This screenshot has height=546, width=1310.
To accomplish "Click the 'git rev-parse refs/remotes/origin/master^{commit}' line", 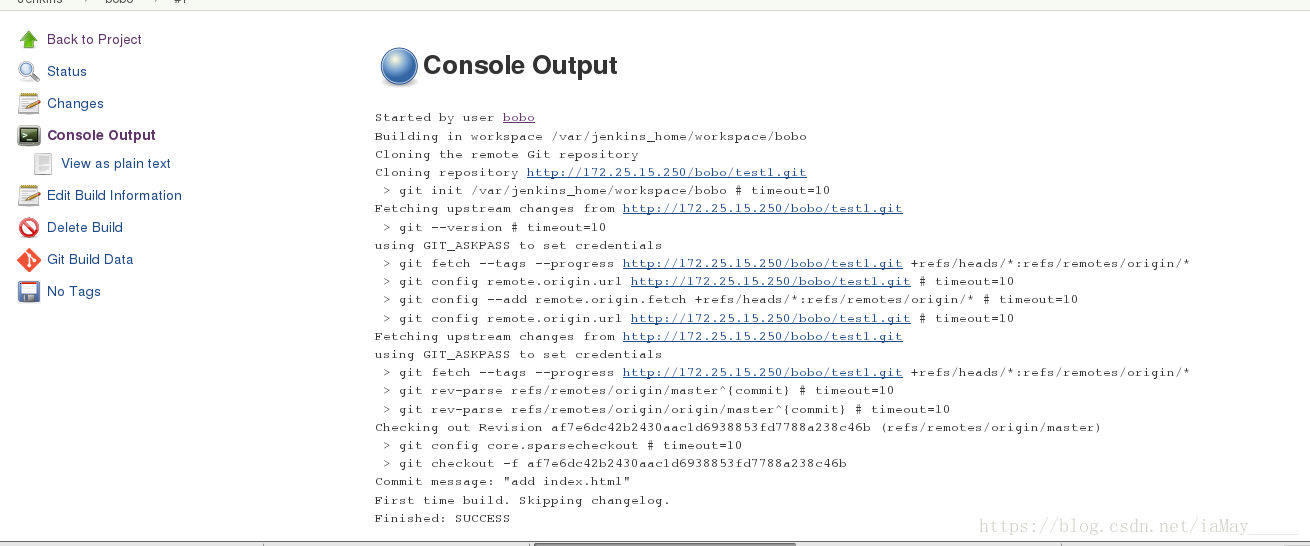I will tap(638, 391).
